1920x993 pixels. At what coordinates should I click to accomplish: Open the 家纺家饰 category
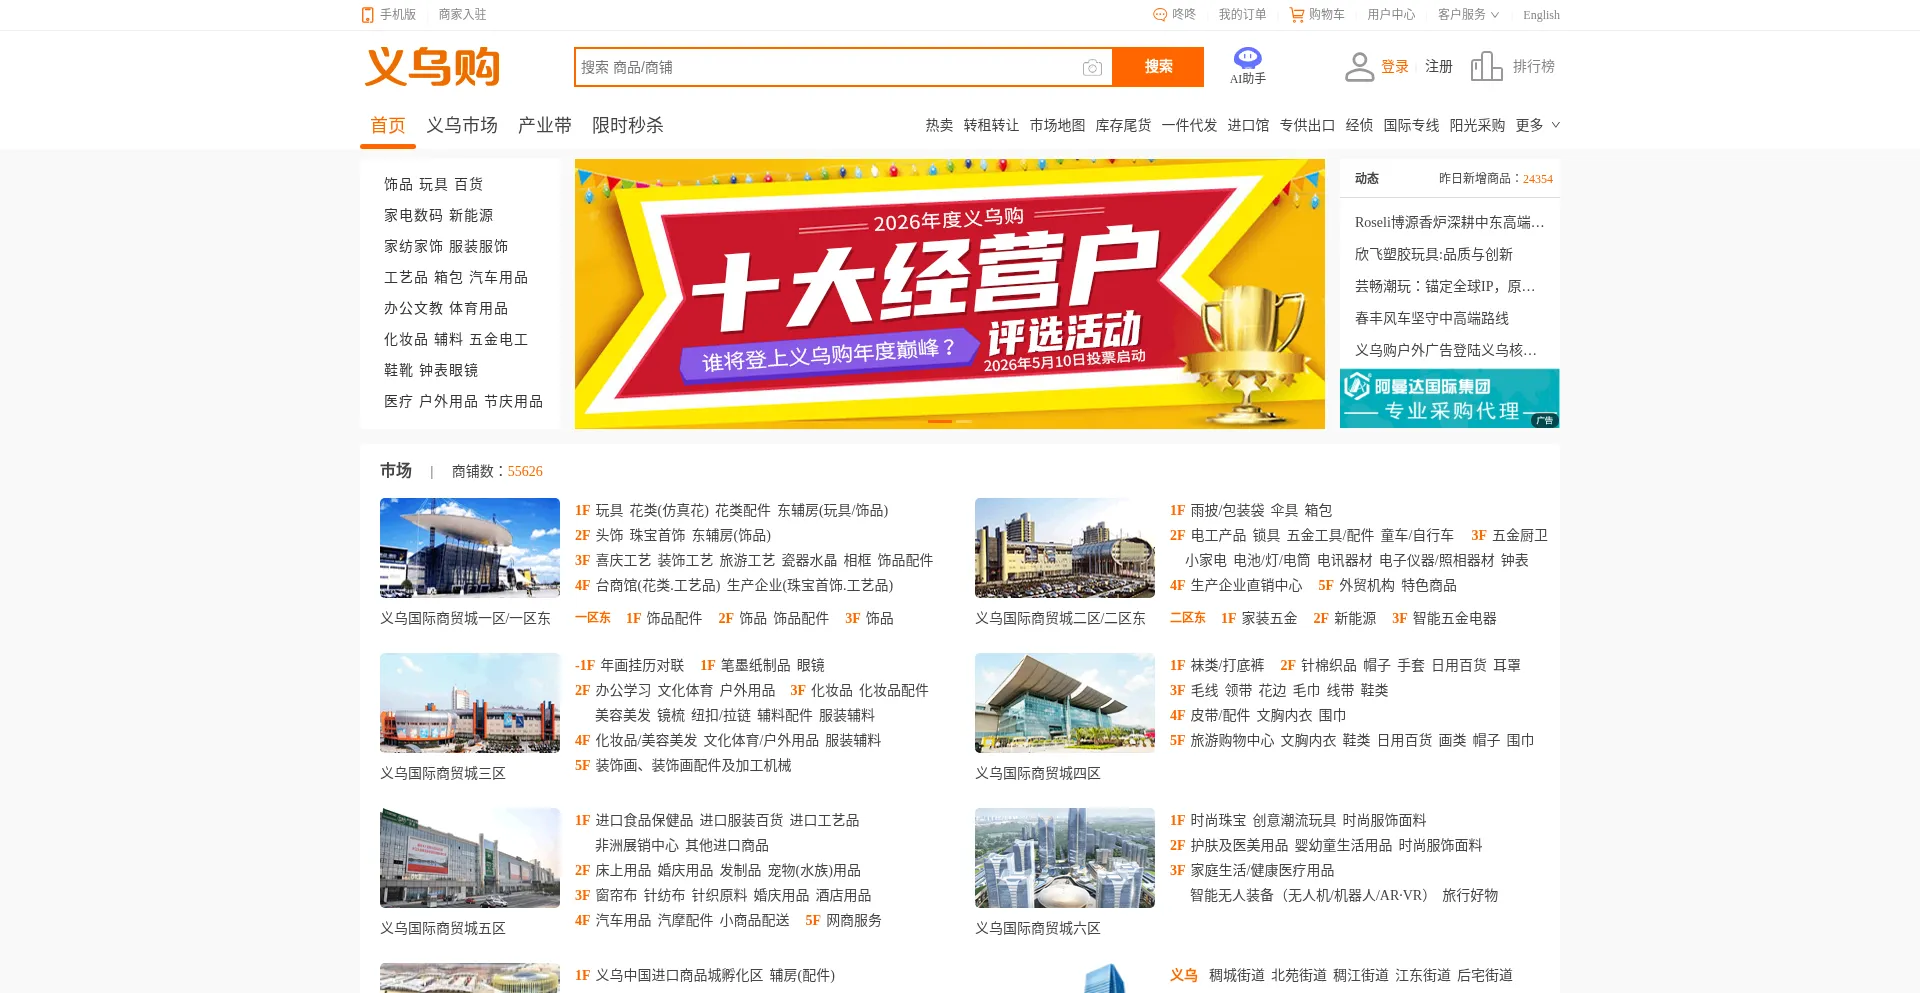413,246
